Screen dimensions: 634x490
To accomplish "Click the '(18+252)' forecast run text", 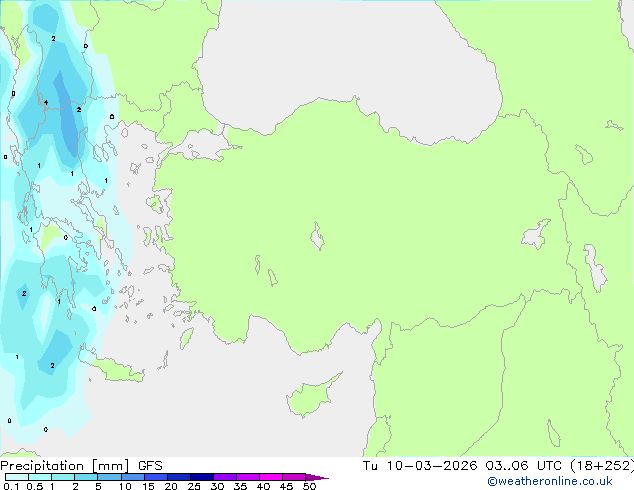I will pyautogui.click(x=602, y=466).
